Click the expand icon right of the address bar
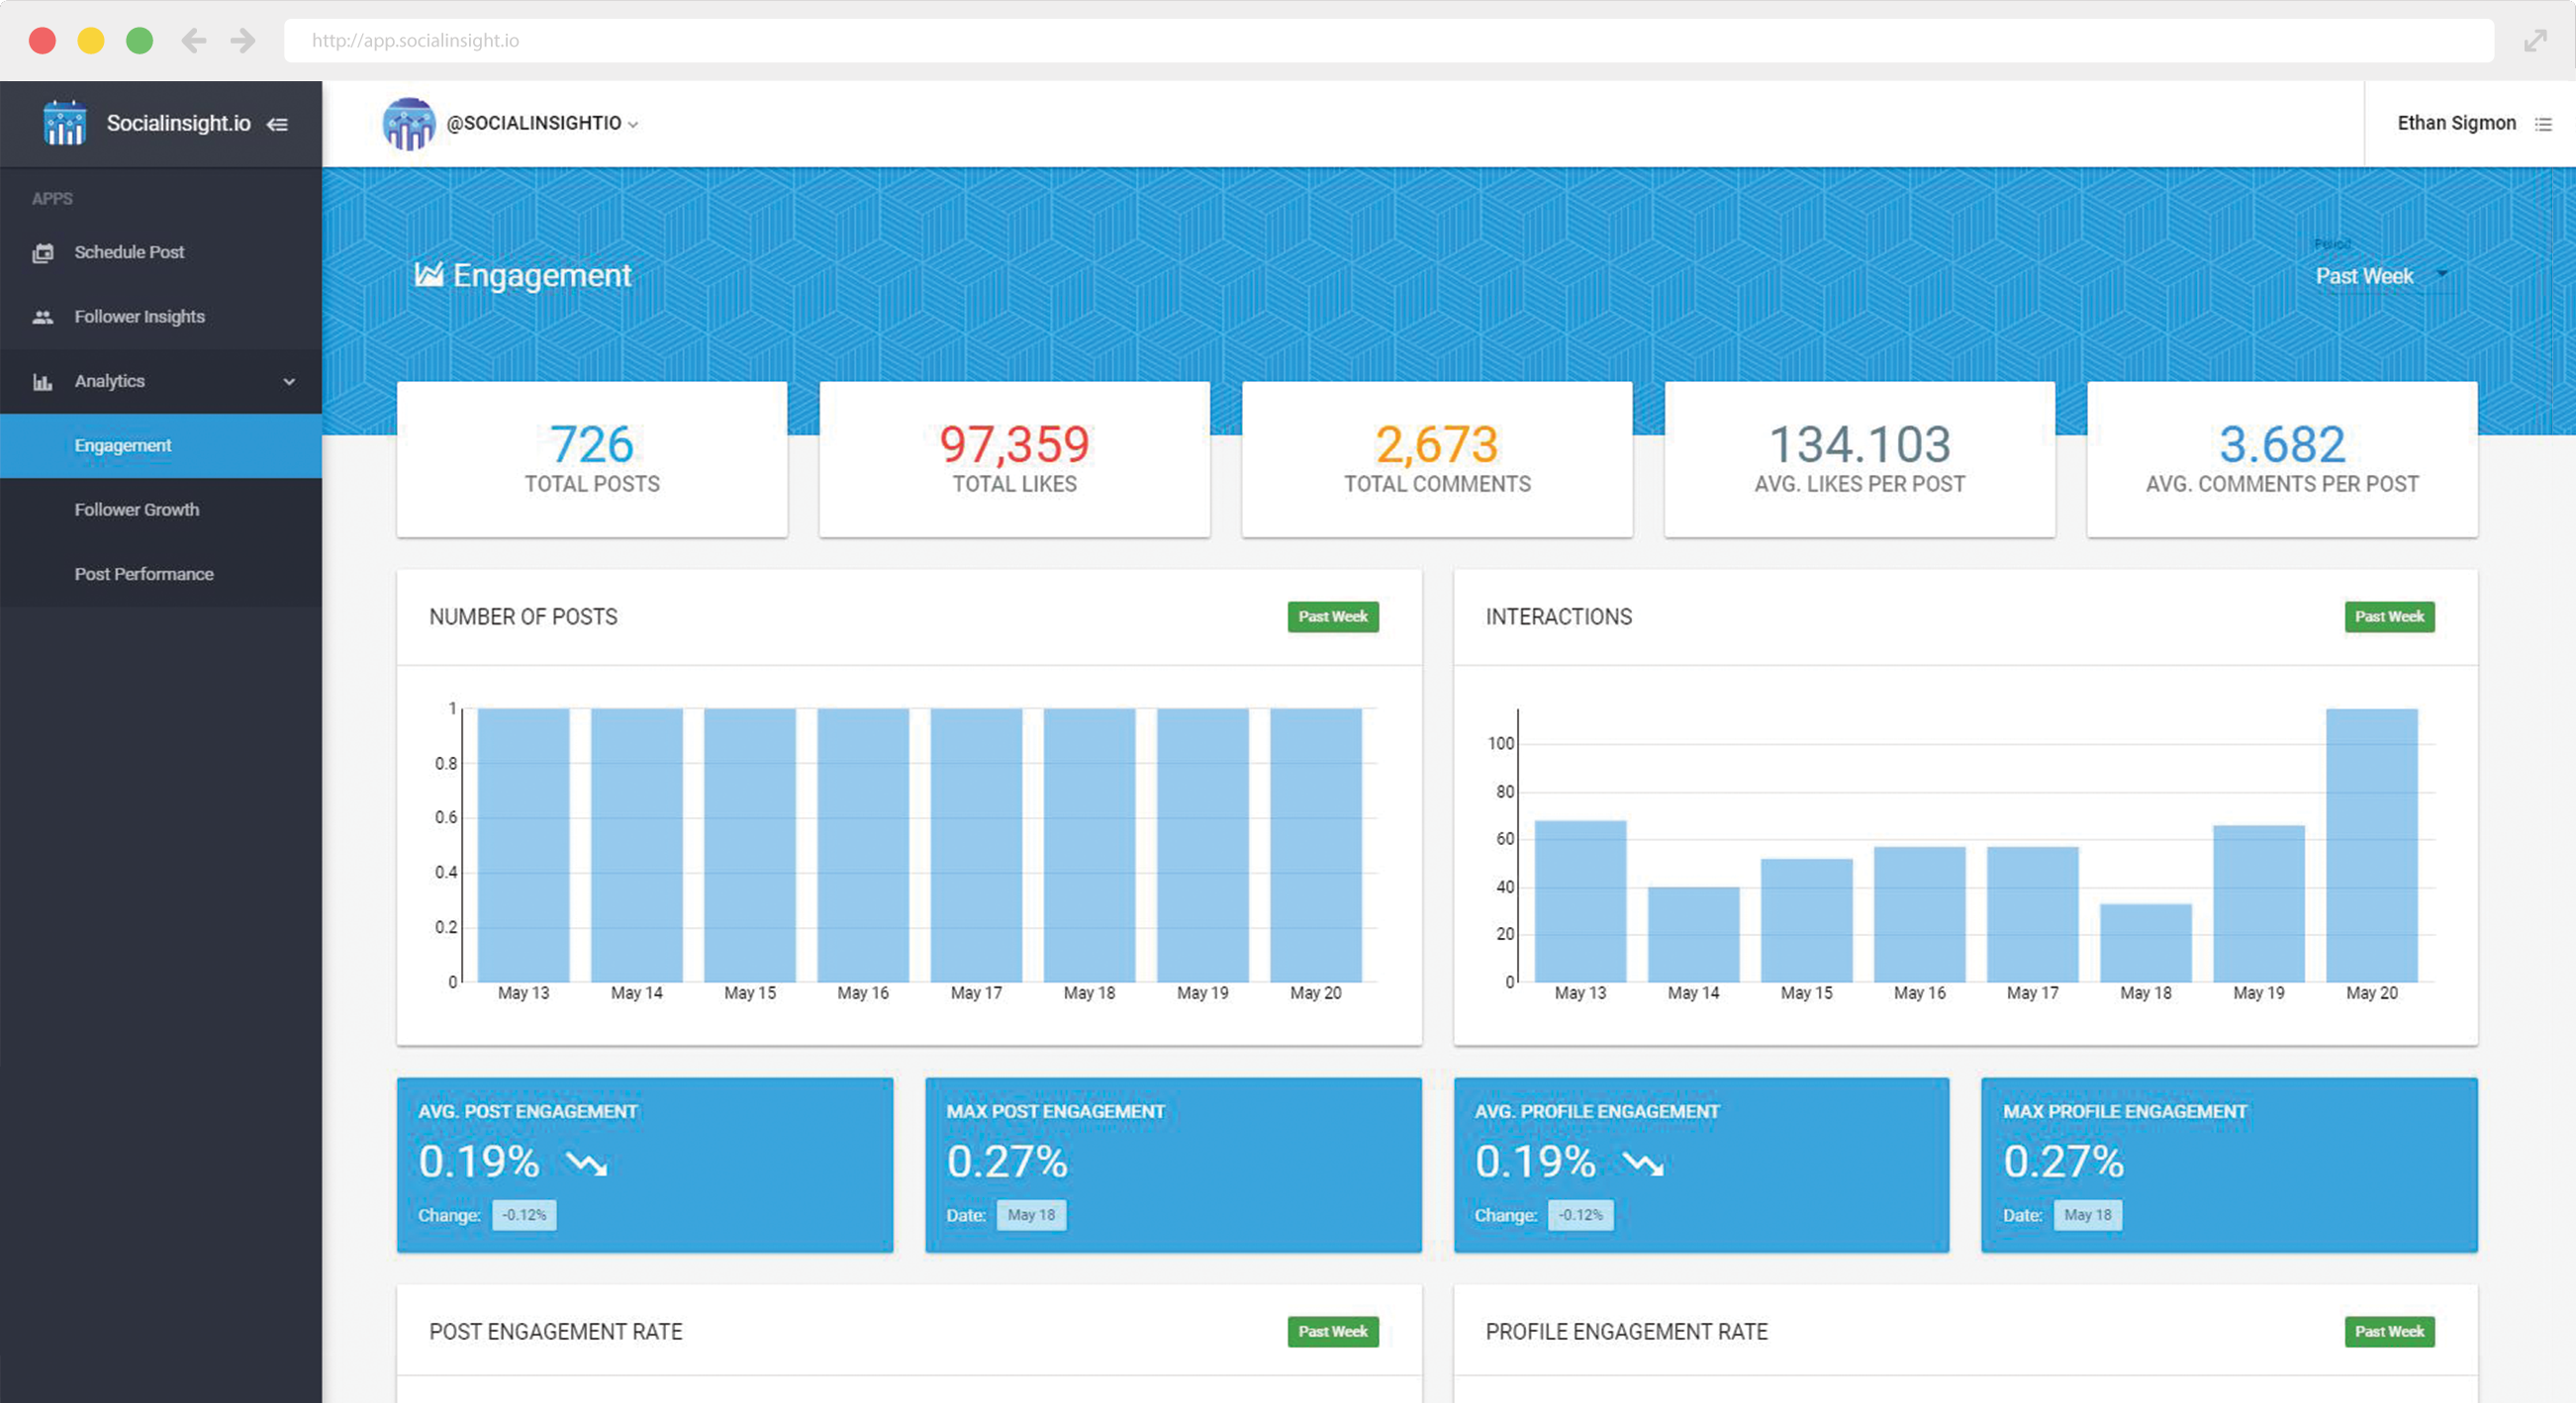 tap(2536, 40)
